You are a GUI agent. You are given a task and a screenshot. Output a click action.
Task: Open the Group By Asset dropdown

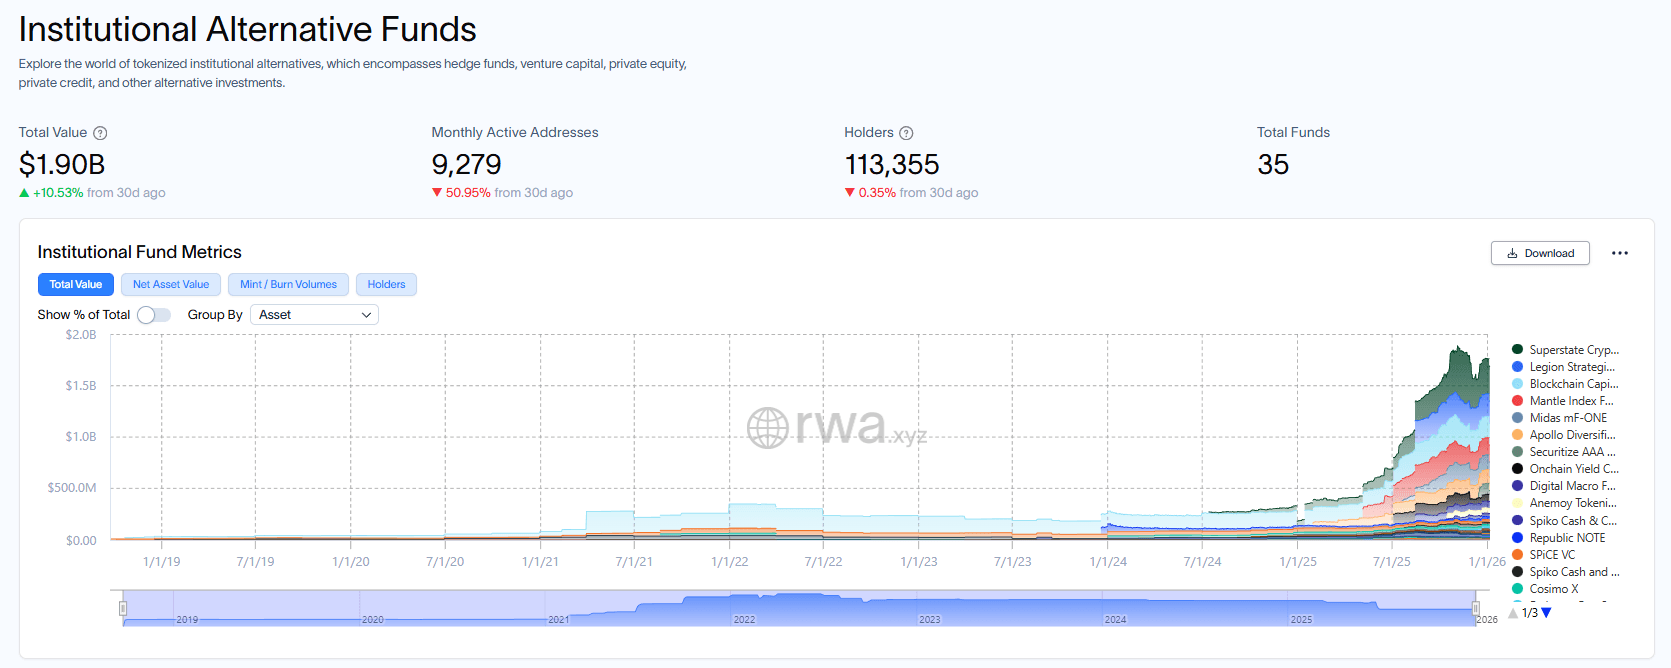(314, 315)
